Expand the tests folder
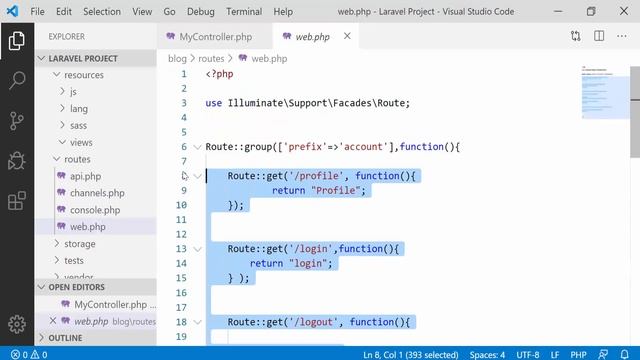The image size is (640, 360). coord(57,260)
